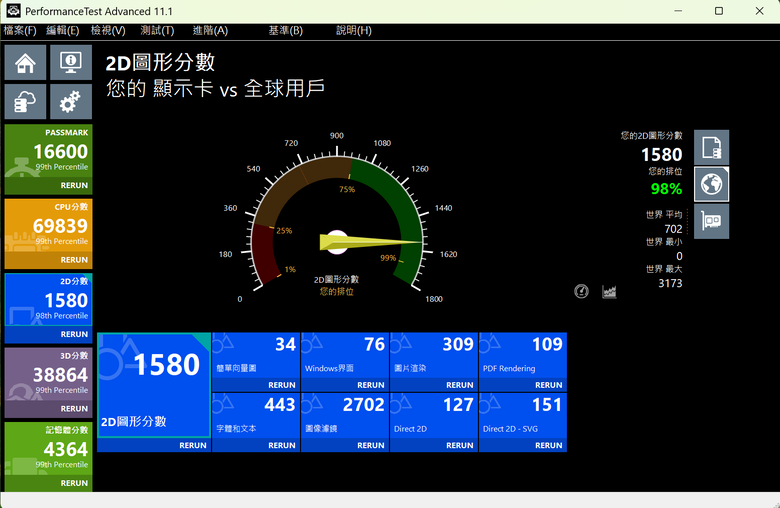Maximize the PerformanceTest window

pos(719,11)
